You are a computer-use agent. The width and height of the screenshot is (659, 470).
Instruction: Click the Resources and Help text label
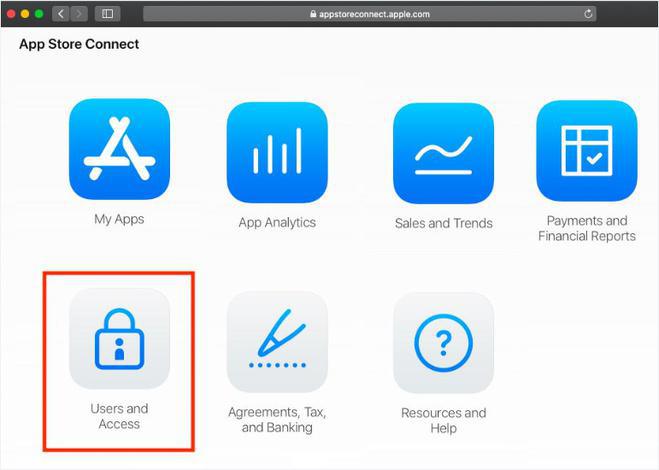pos(443,420)
